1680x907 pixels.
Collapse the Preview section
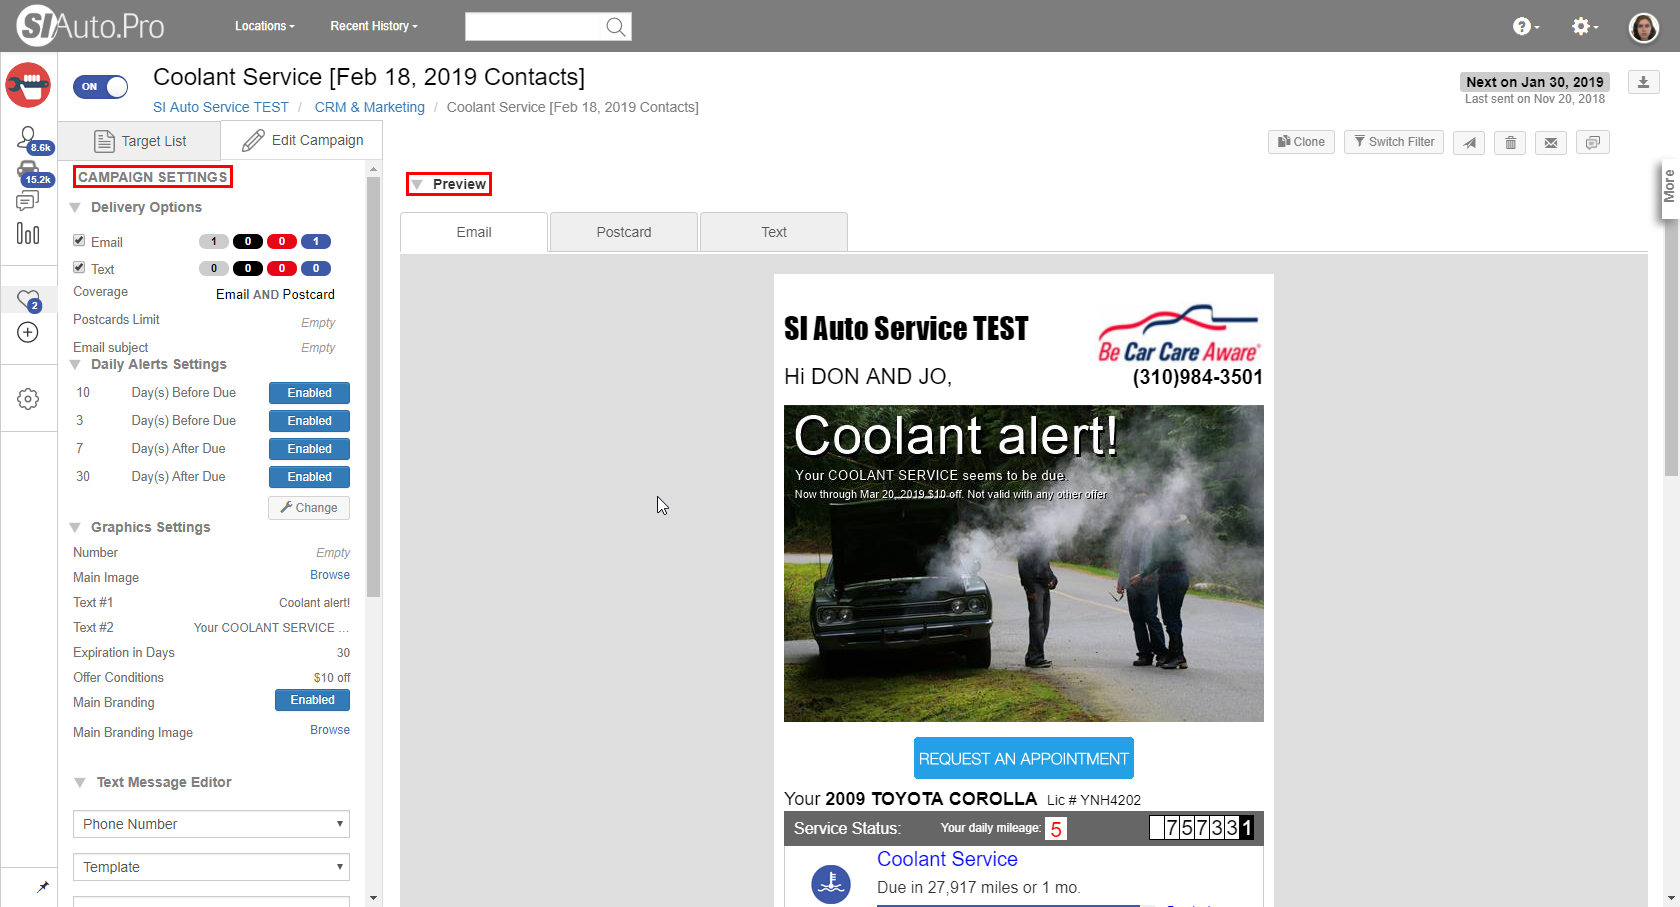pos(417,185)
